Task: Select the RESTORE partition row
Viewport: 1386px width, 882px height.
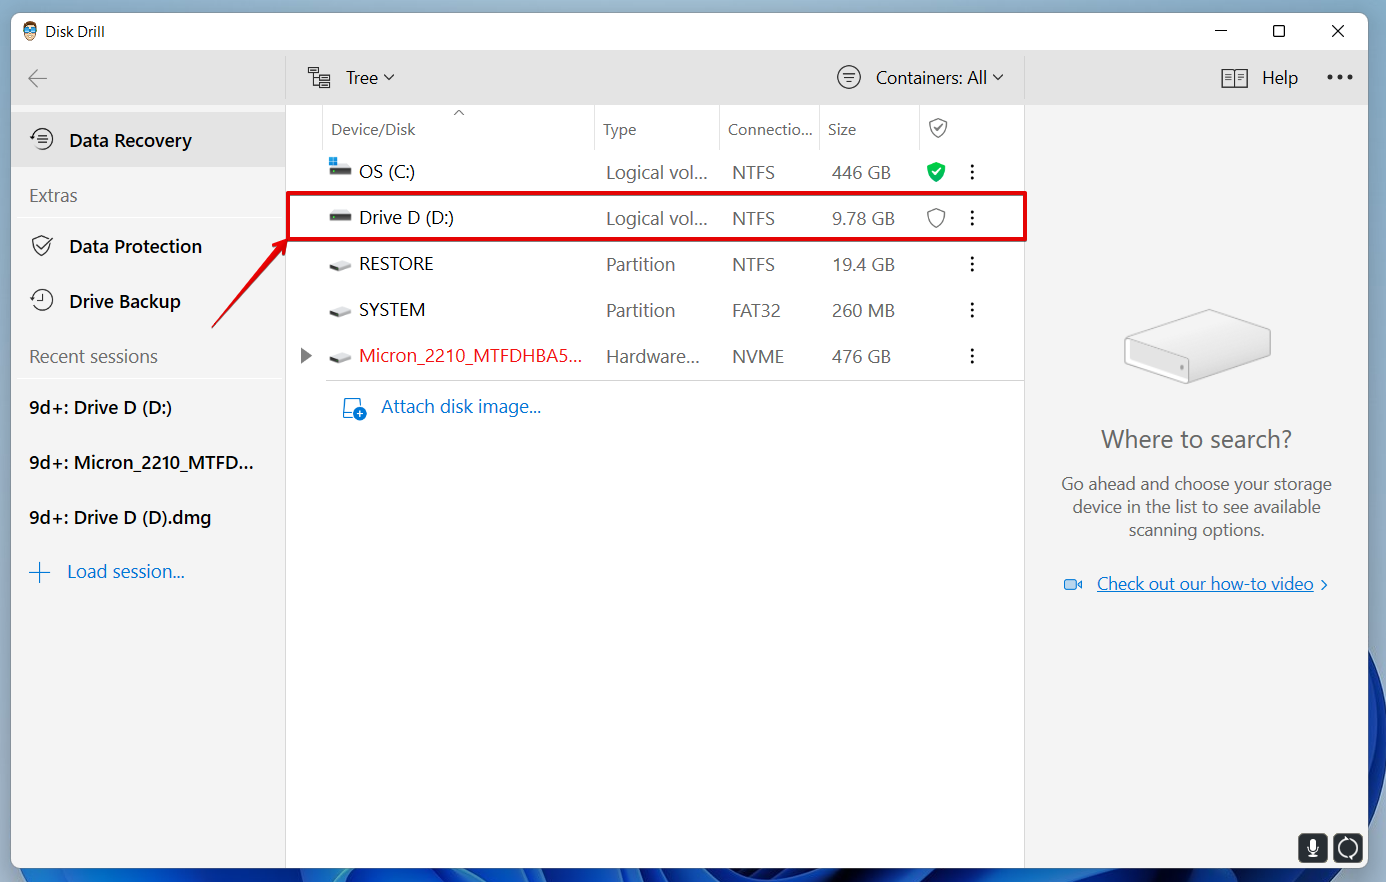Action: (655, 264)
